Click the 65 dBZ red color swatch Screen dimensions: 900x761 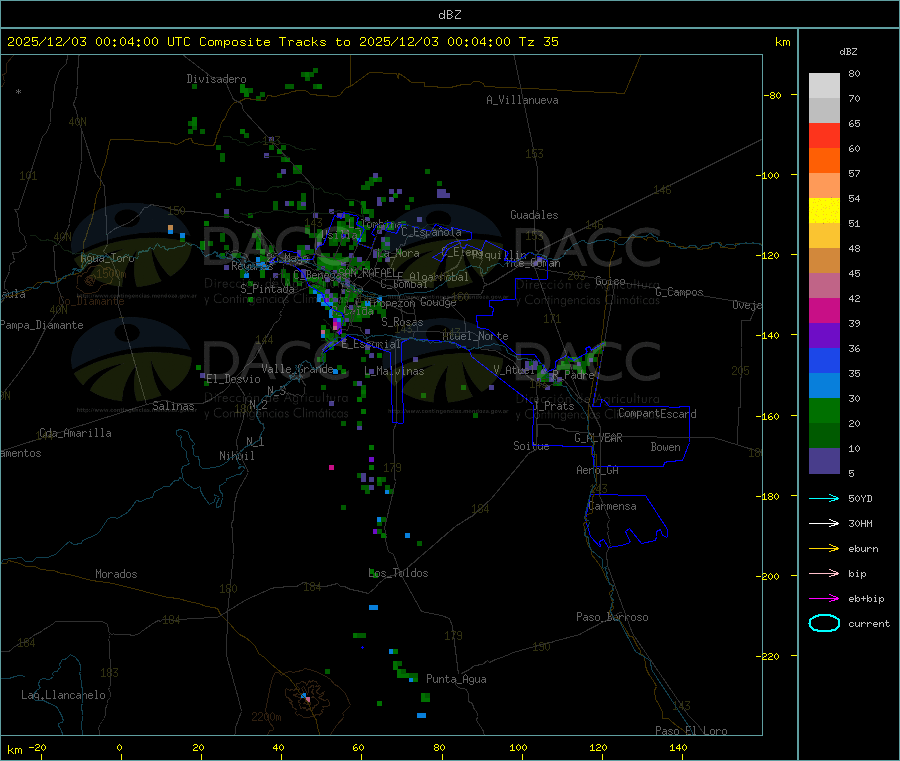point(824,135)
